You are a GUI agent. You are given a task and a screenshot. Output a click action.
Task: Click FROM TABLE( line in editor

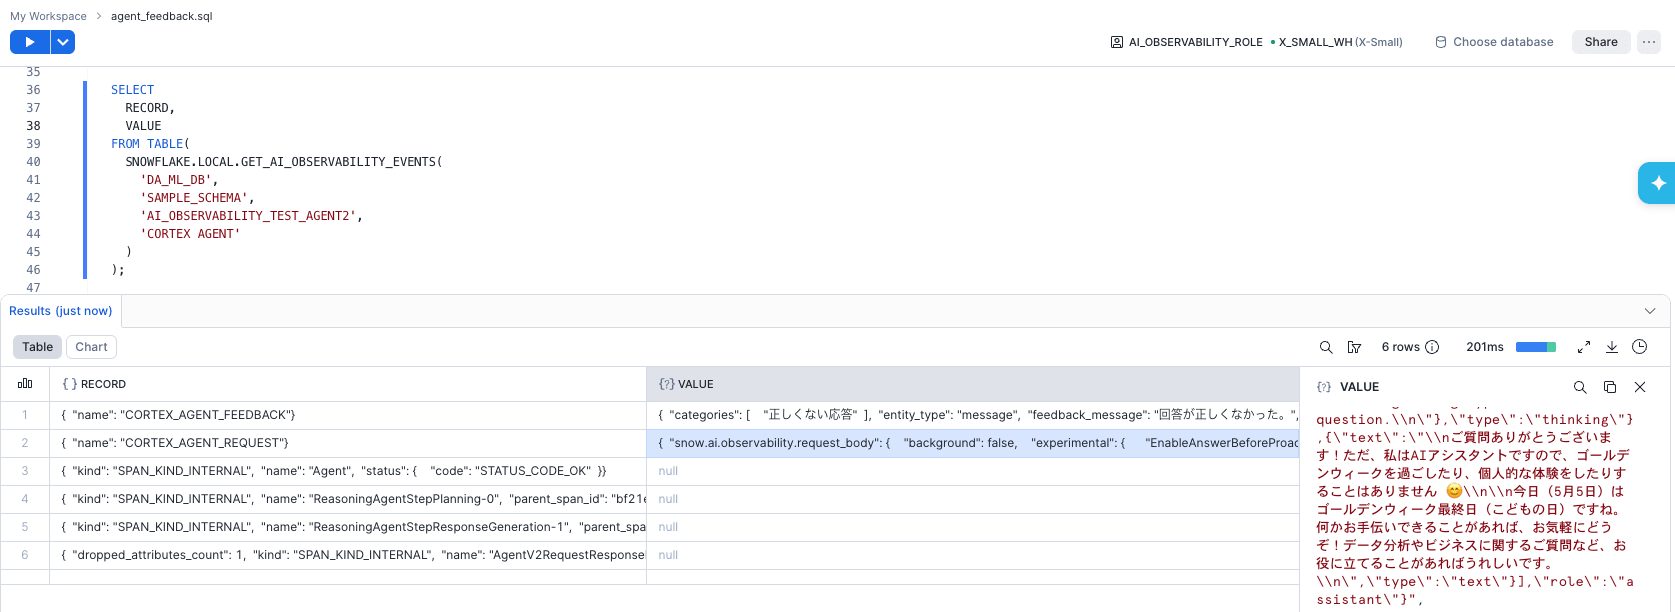pyautogui.click(x=150, y=144)
